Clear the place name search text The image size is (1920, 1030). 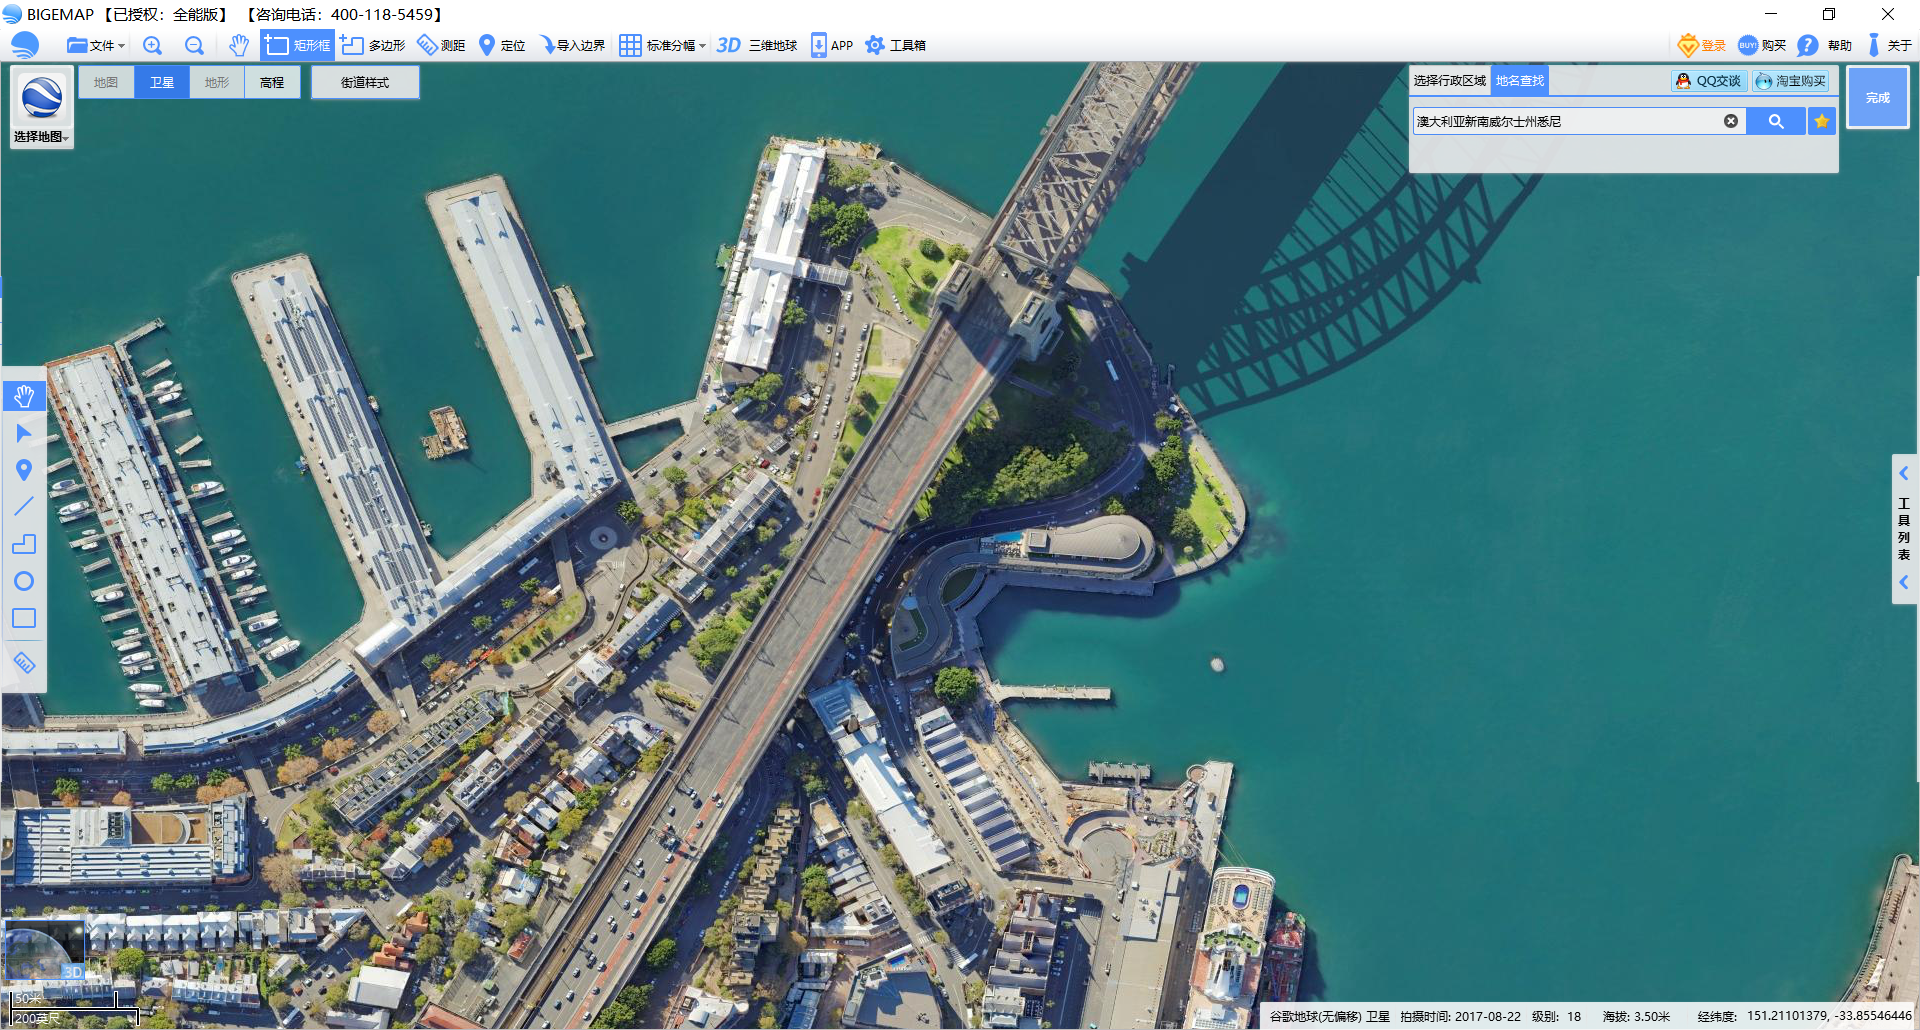[x=1730, y=121]
